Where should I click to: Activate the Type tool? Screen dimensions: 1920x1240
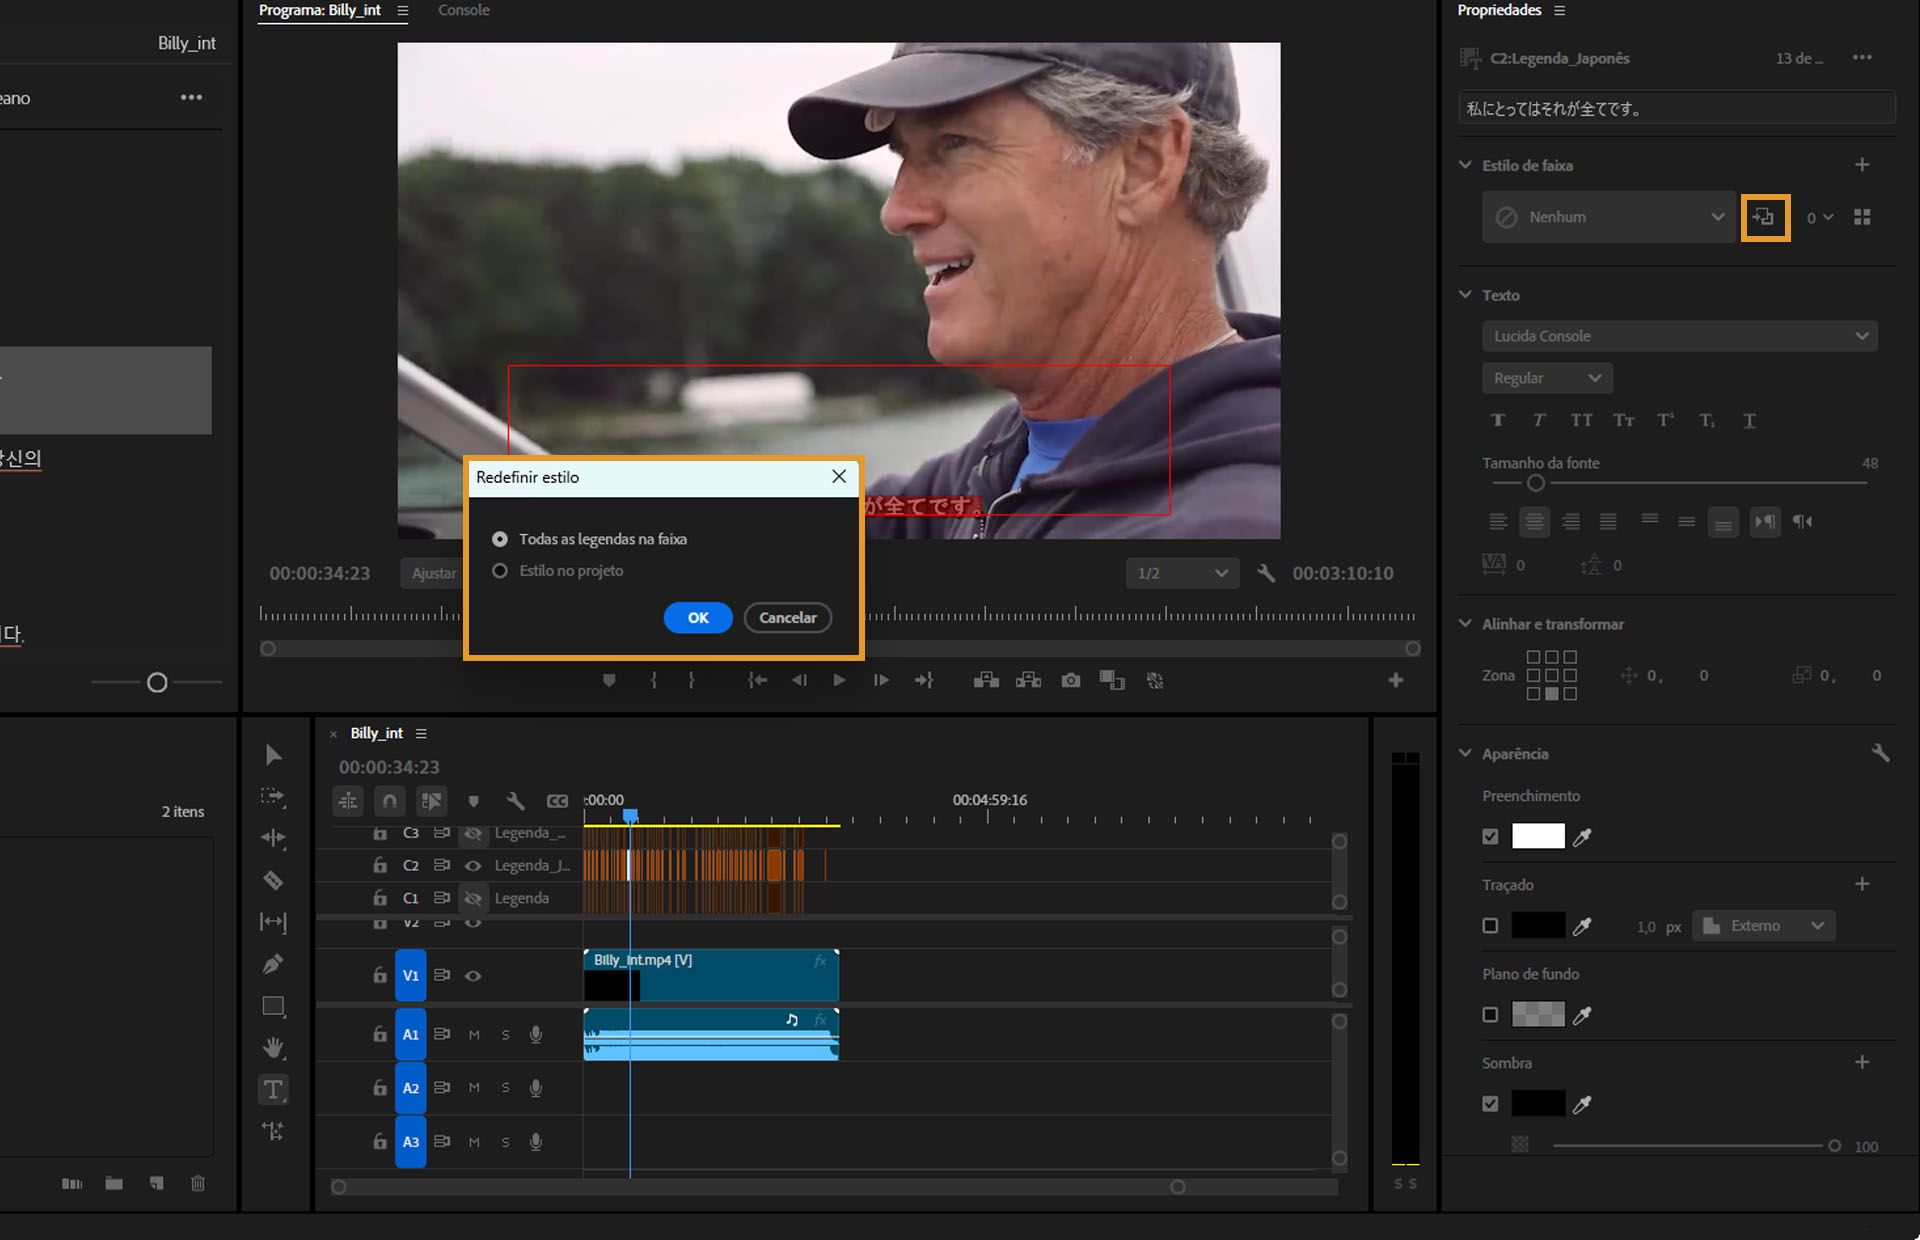pos(273,1089)
